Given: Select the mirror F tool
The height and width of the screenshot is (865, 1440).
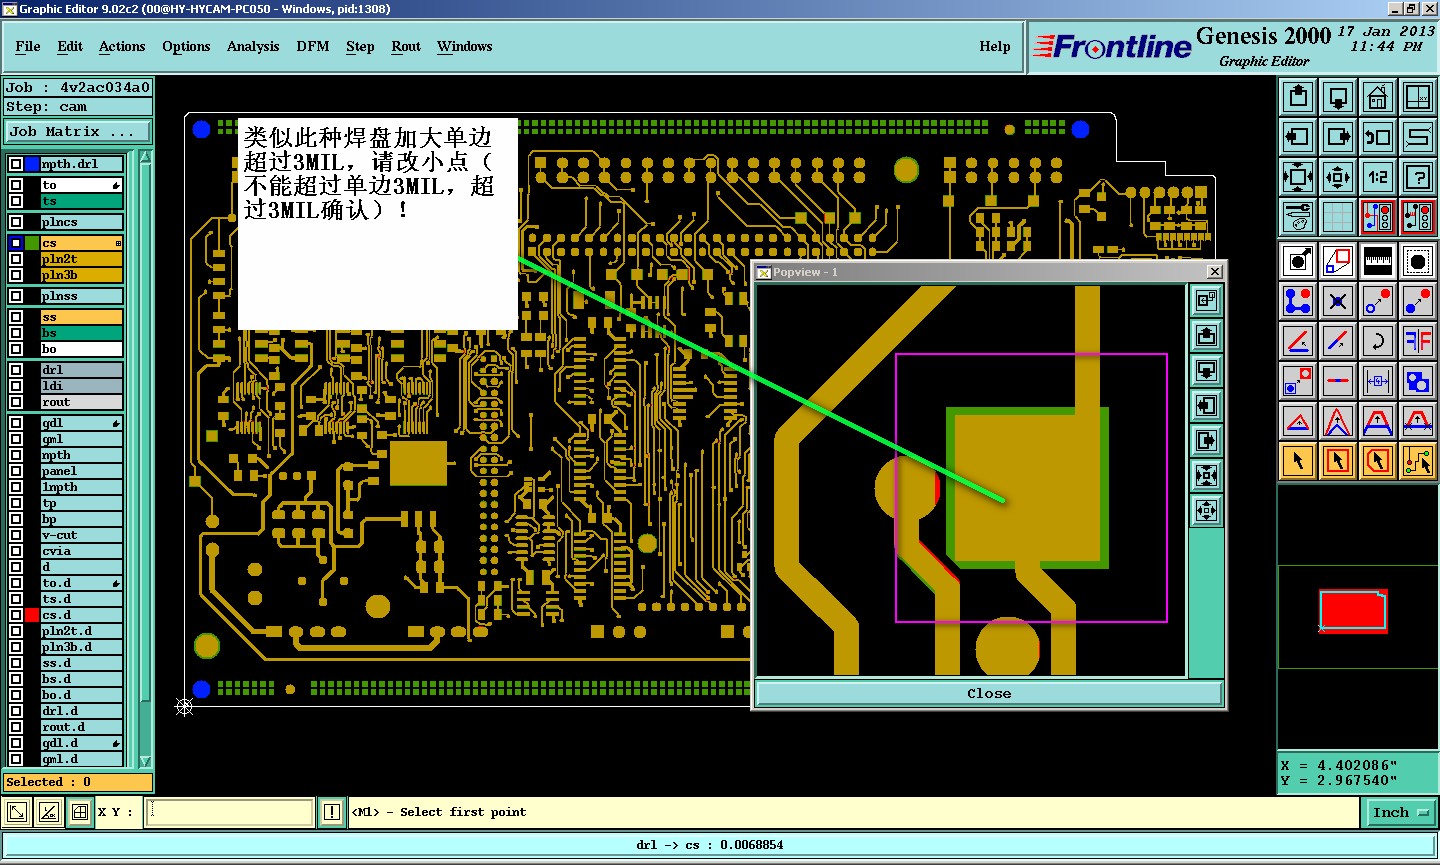Looking at the screenshot, I should (1418, 341).
